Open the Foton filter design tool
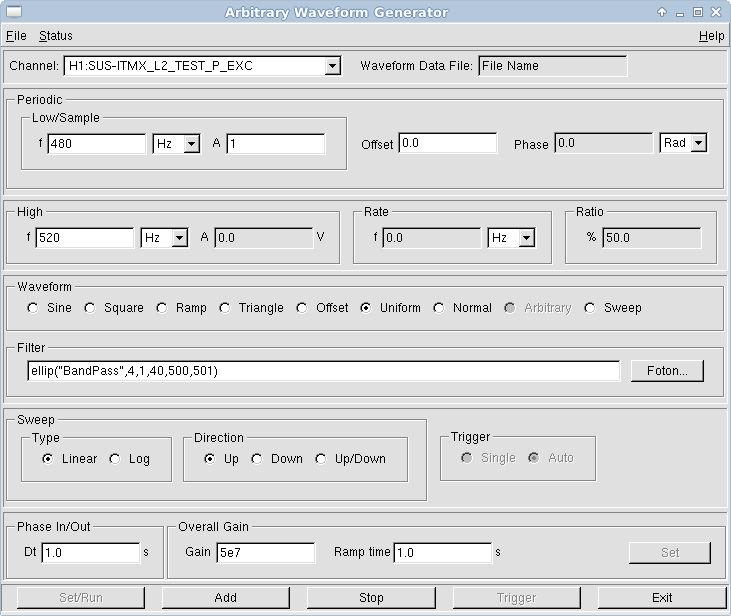The width and height of the screenshot is (731, 616). [x=667, y=371]
